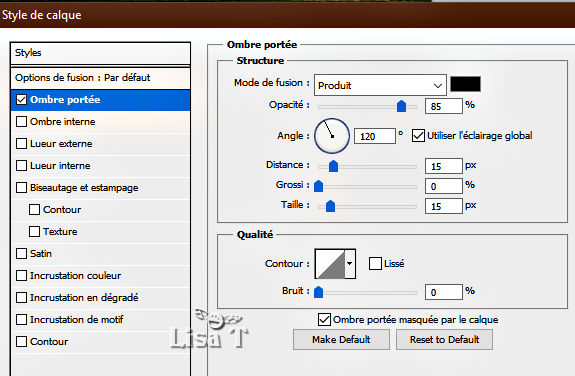Viewport: 575px width, 376px height.
Task: Click the black shadow color swatch
Action: 465,84
